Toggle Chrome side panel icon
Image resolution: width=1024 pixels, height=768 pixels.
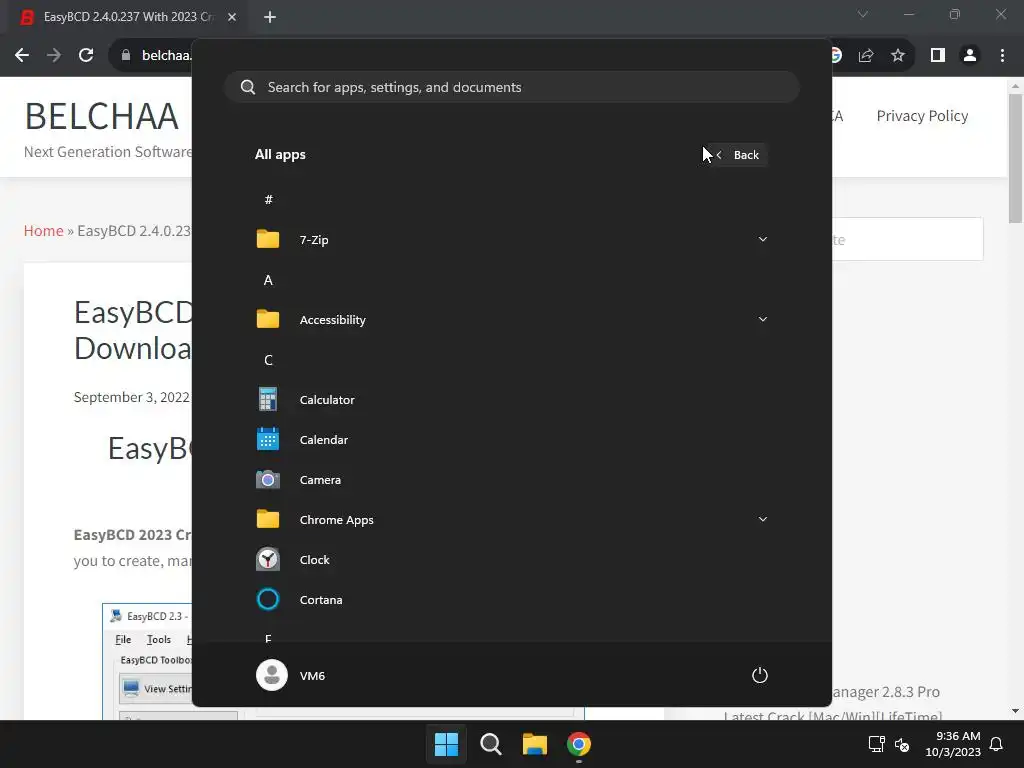[938, 56]
